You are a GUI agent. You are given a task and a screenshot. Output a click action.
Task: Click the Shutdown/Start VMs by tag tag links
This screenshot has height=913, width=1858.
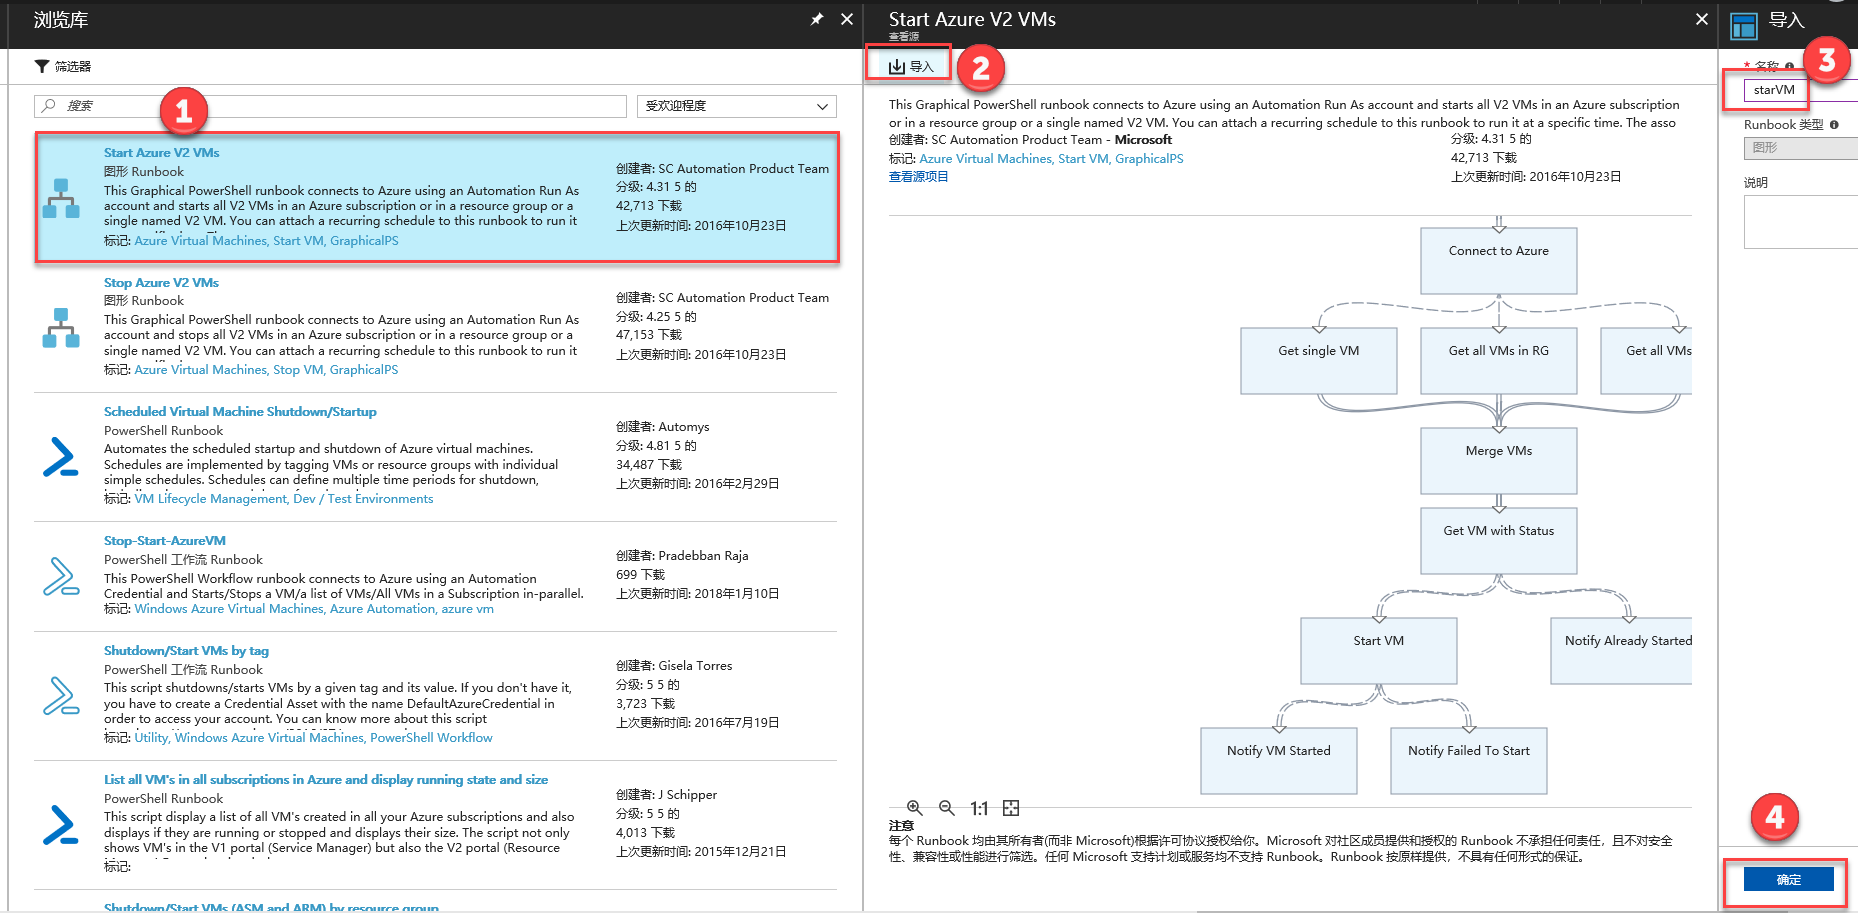click(313, 738)
